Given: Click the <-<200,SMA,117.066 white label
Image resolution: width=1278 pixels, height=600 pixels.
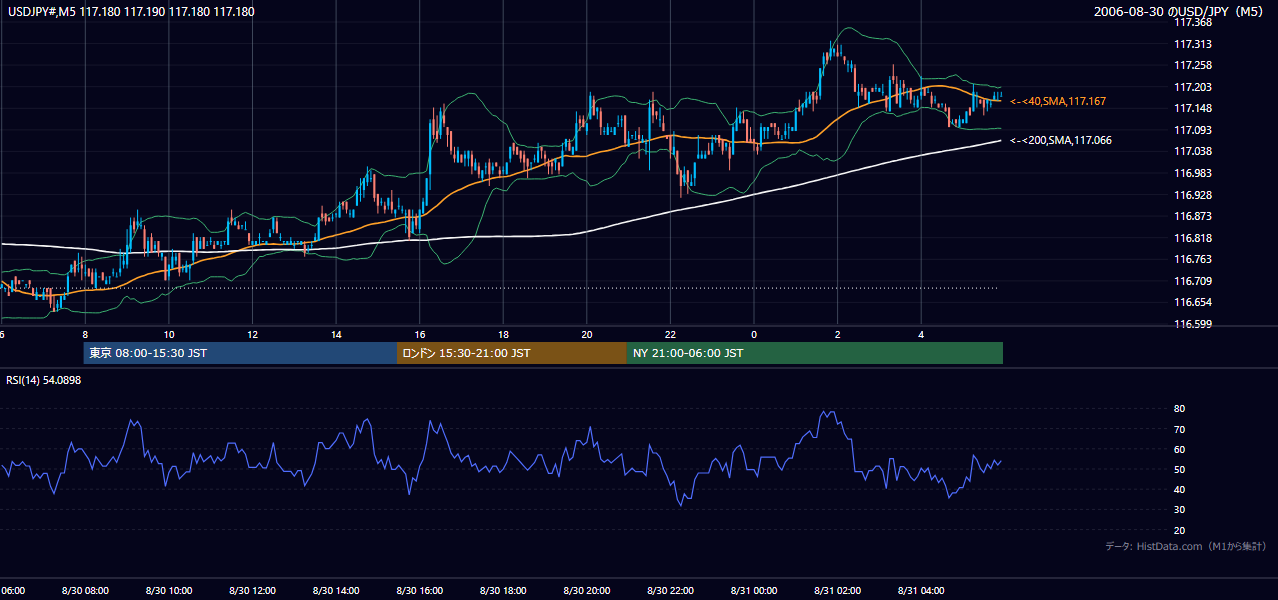Looking at the screenshot, I should point(1060,141).
